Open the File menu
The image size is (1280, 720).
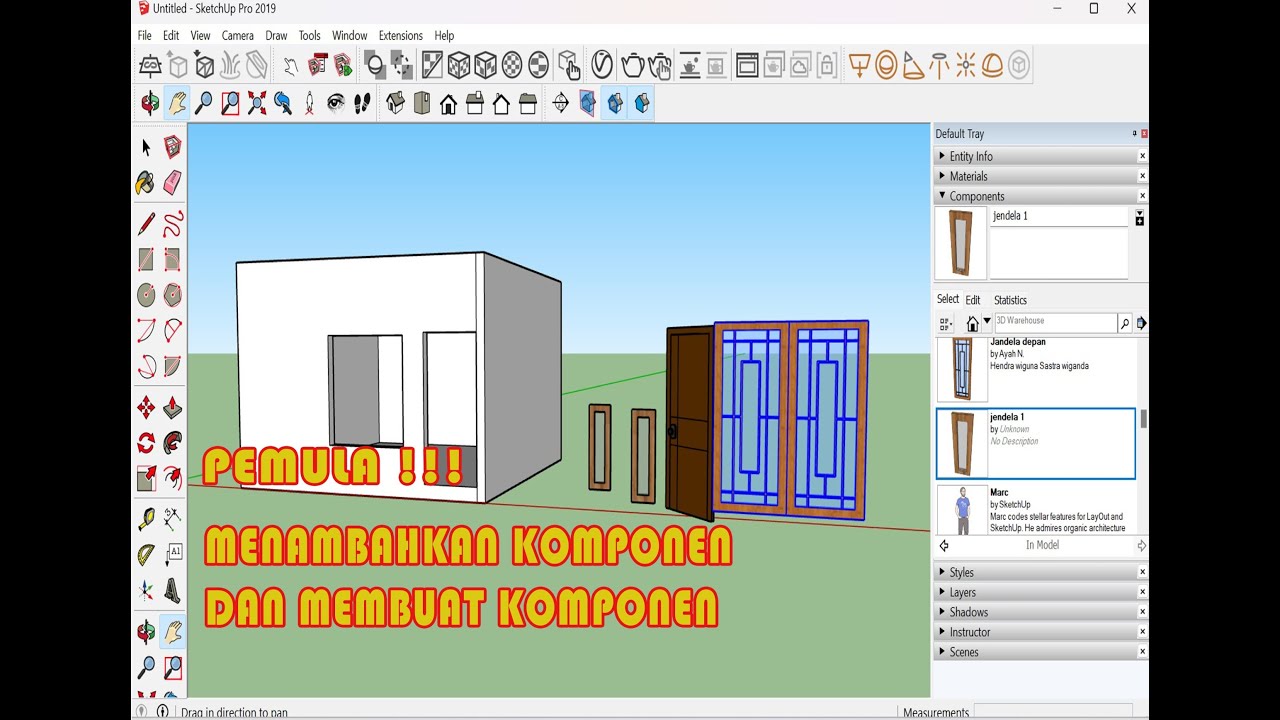coord(145,35)
